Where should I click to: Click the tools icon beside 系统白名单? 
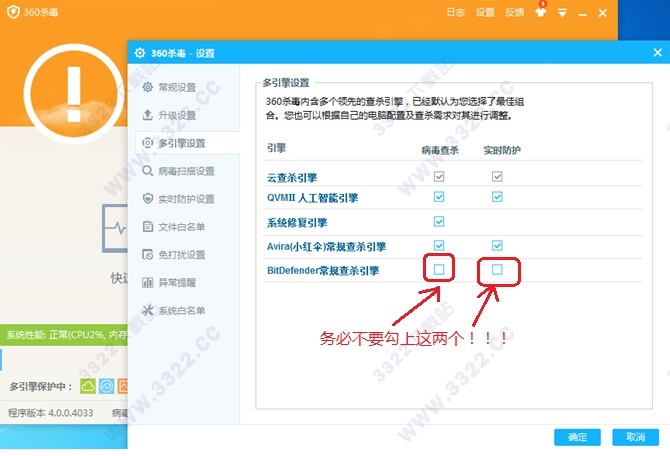click(147, 310)
